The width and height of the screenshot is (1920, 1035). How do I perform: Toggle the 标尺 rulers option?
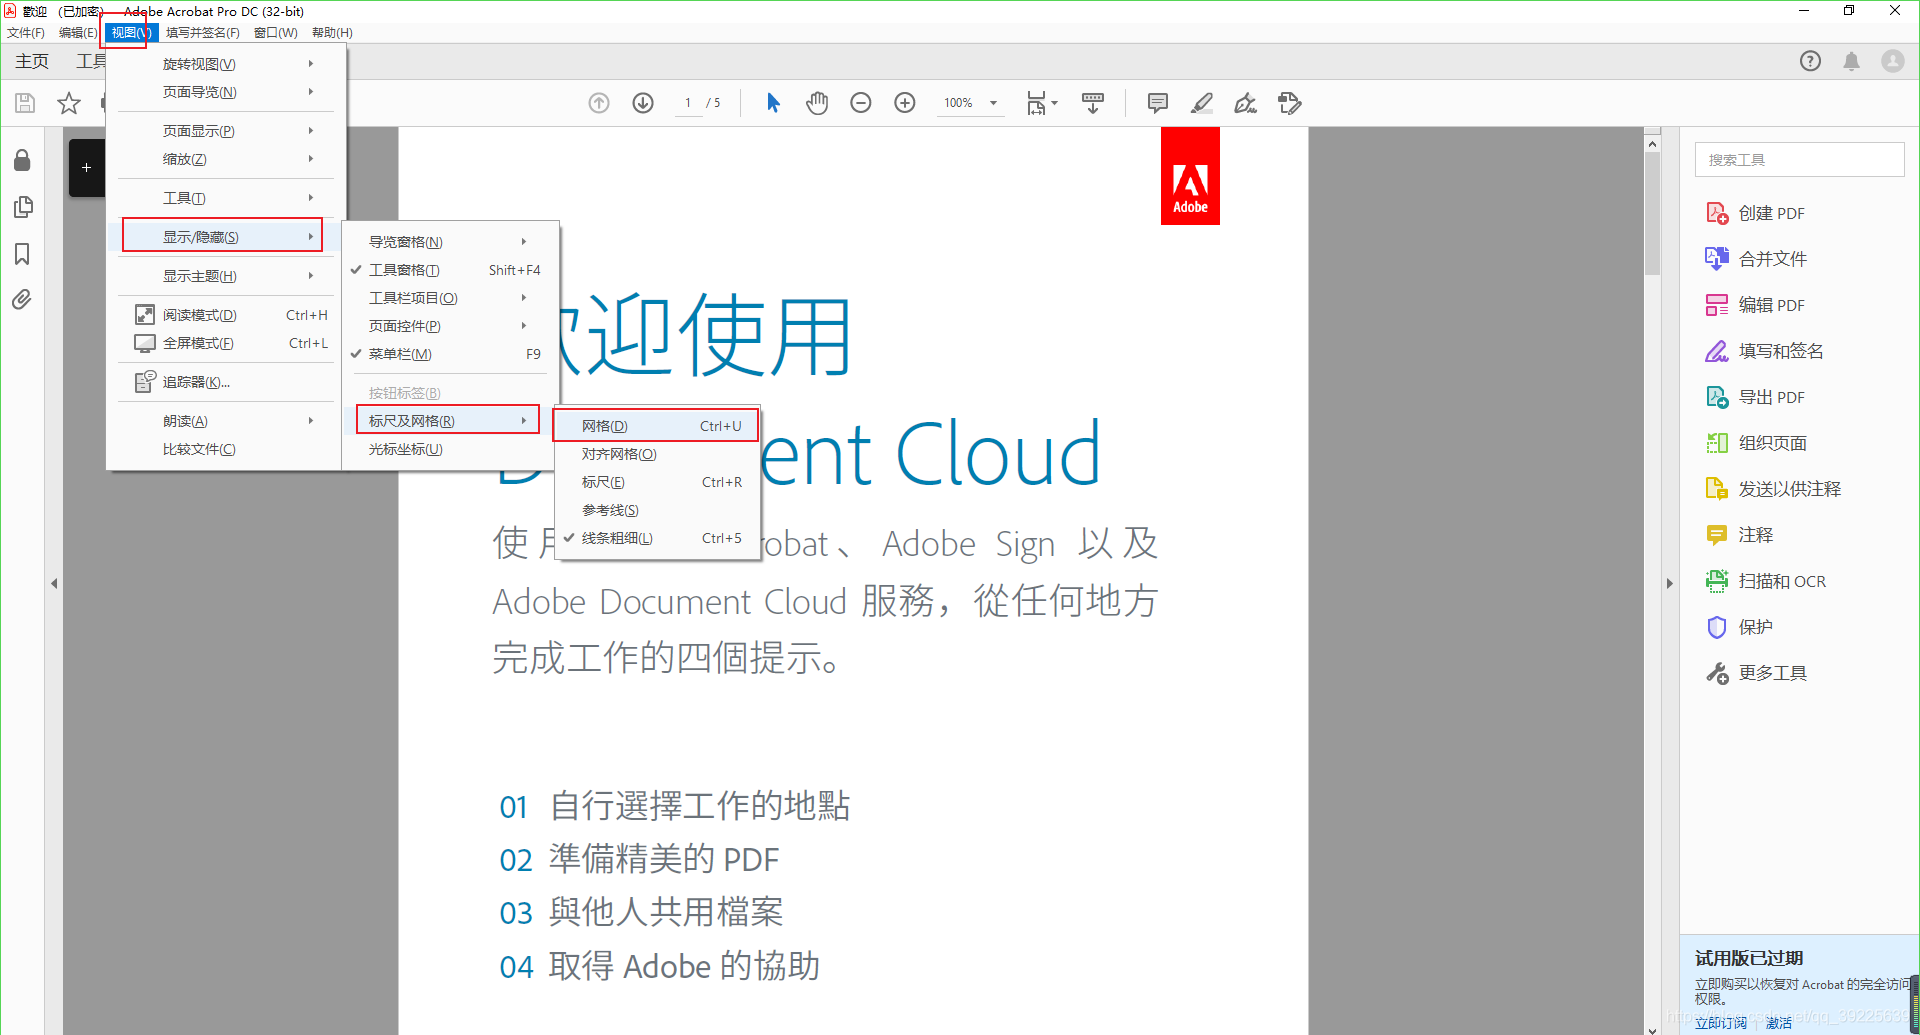click(656, 482)
